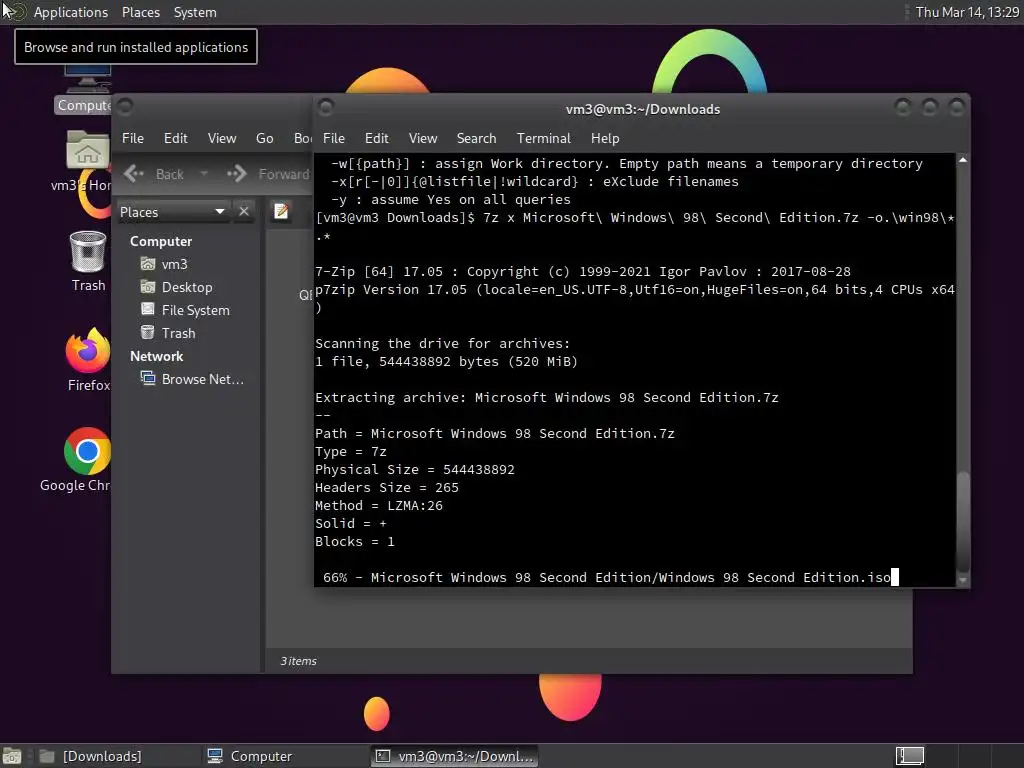Minimize the terminal window

click(903, 106)
